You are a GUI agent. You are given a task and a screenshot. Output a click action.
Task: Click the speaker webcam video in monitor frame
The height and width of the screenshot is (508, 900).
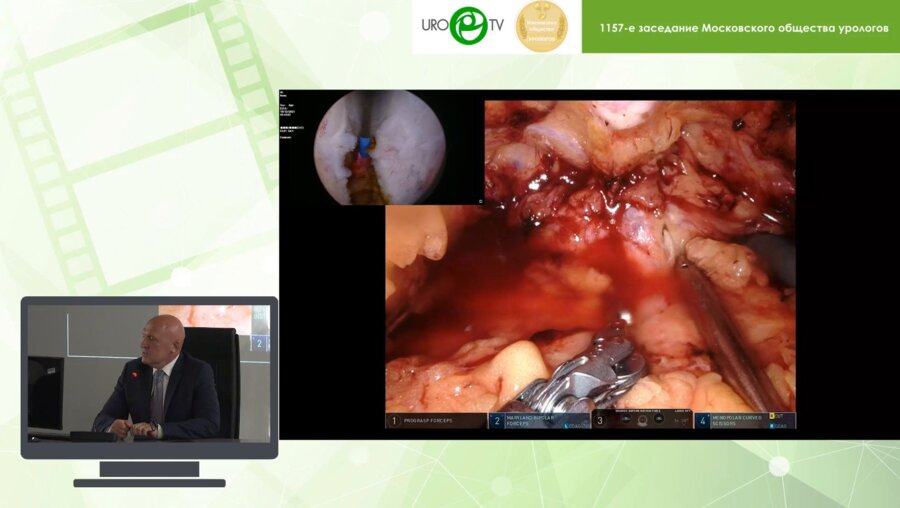coord(149,372)
